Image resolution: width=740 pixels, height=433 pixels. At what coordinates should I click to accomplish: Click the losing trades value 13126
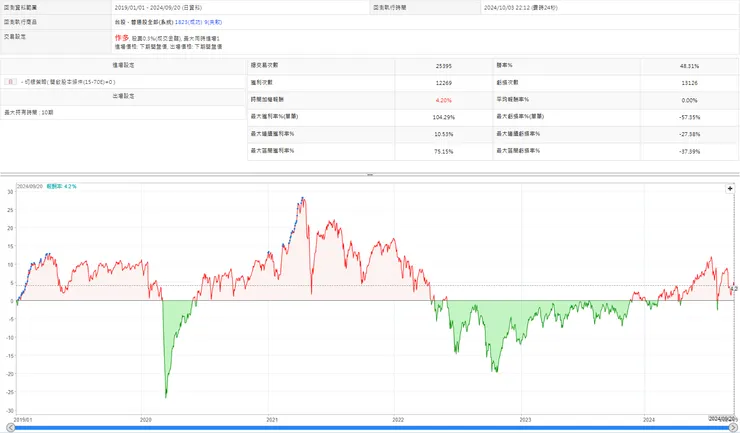(x=690, y=83)
